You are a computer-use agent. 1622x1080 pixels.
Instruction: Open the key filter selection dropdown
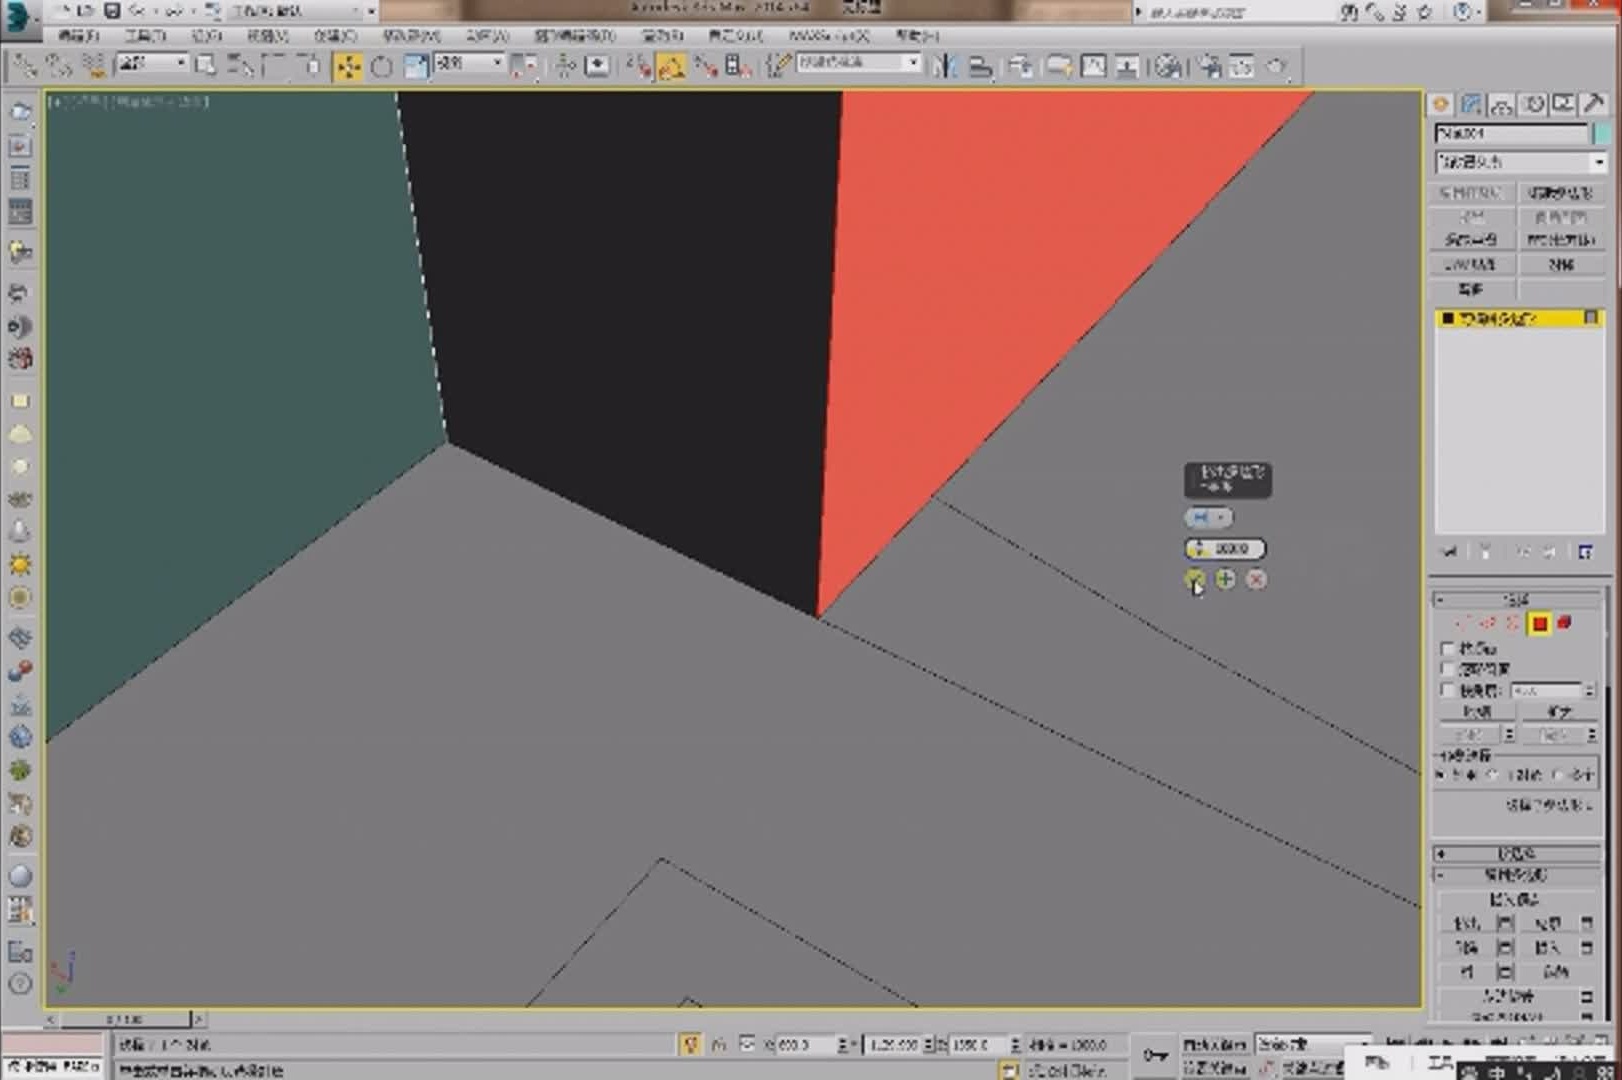[1312, 1044]
